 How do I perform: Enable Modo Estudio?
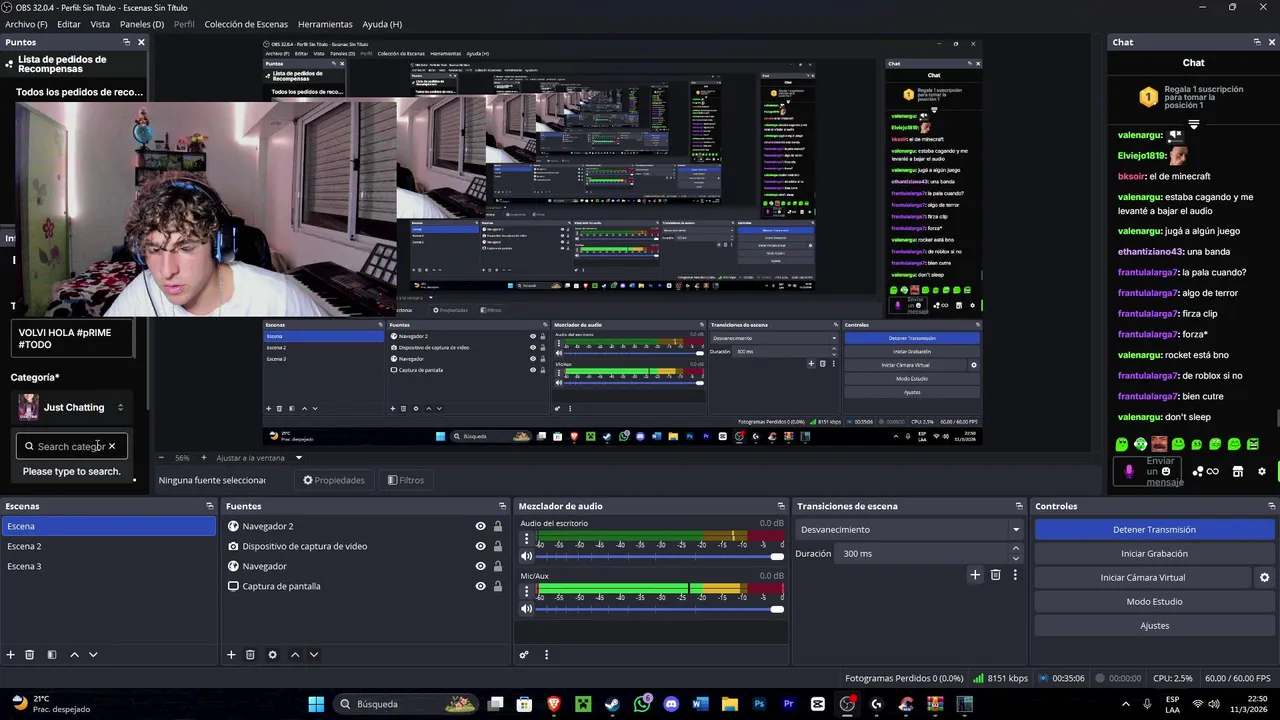[x=1154, y=602]
